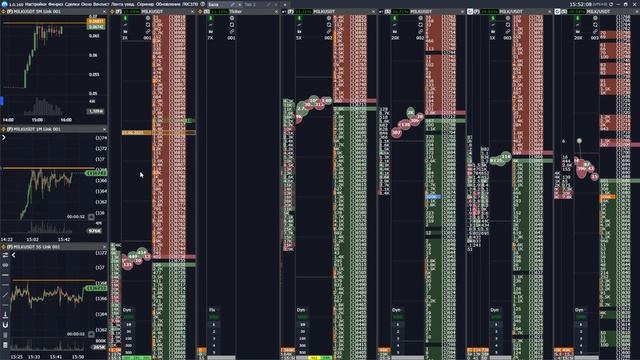Select the diagonal trend line tool
This screenshot has height=360, width=640.
pos(5,295)
